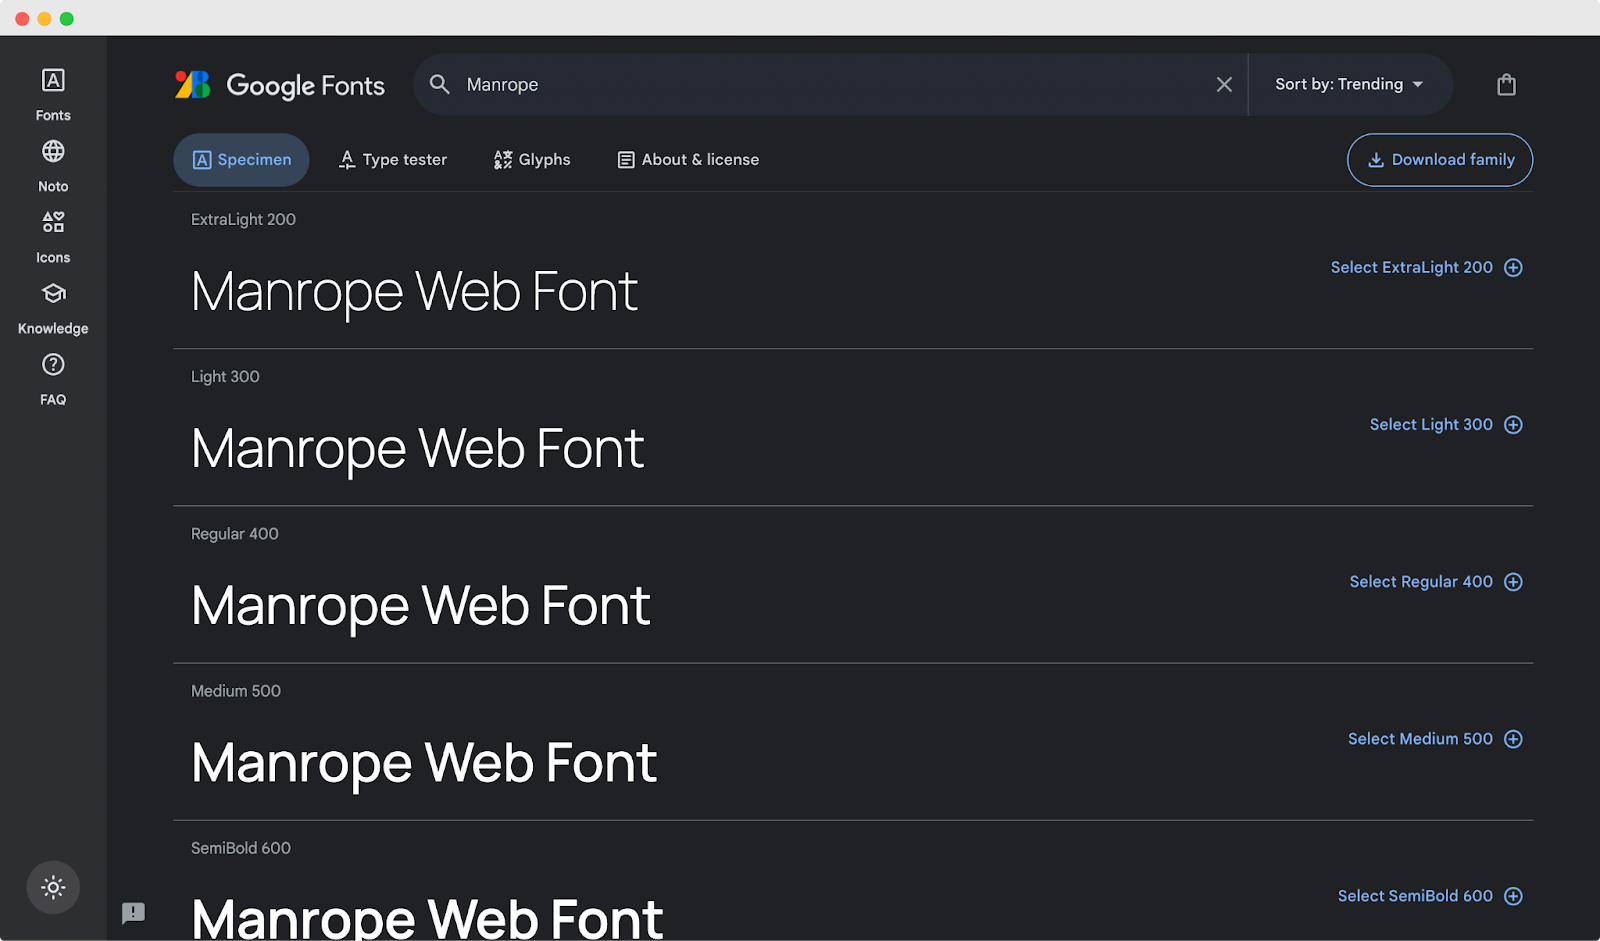Click the Download family button
Viewport: 1600px width, 941px height.
pos(1439,159)
